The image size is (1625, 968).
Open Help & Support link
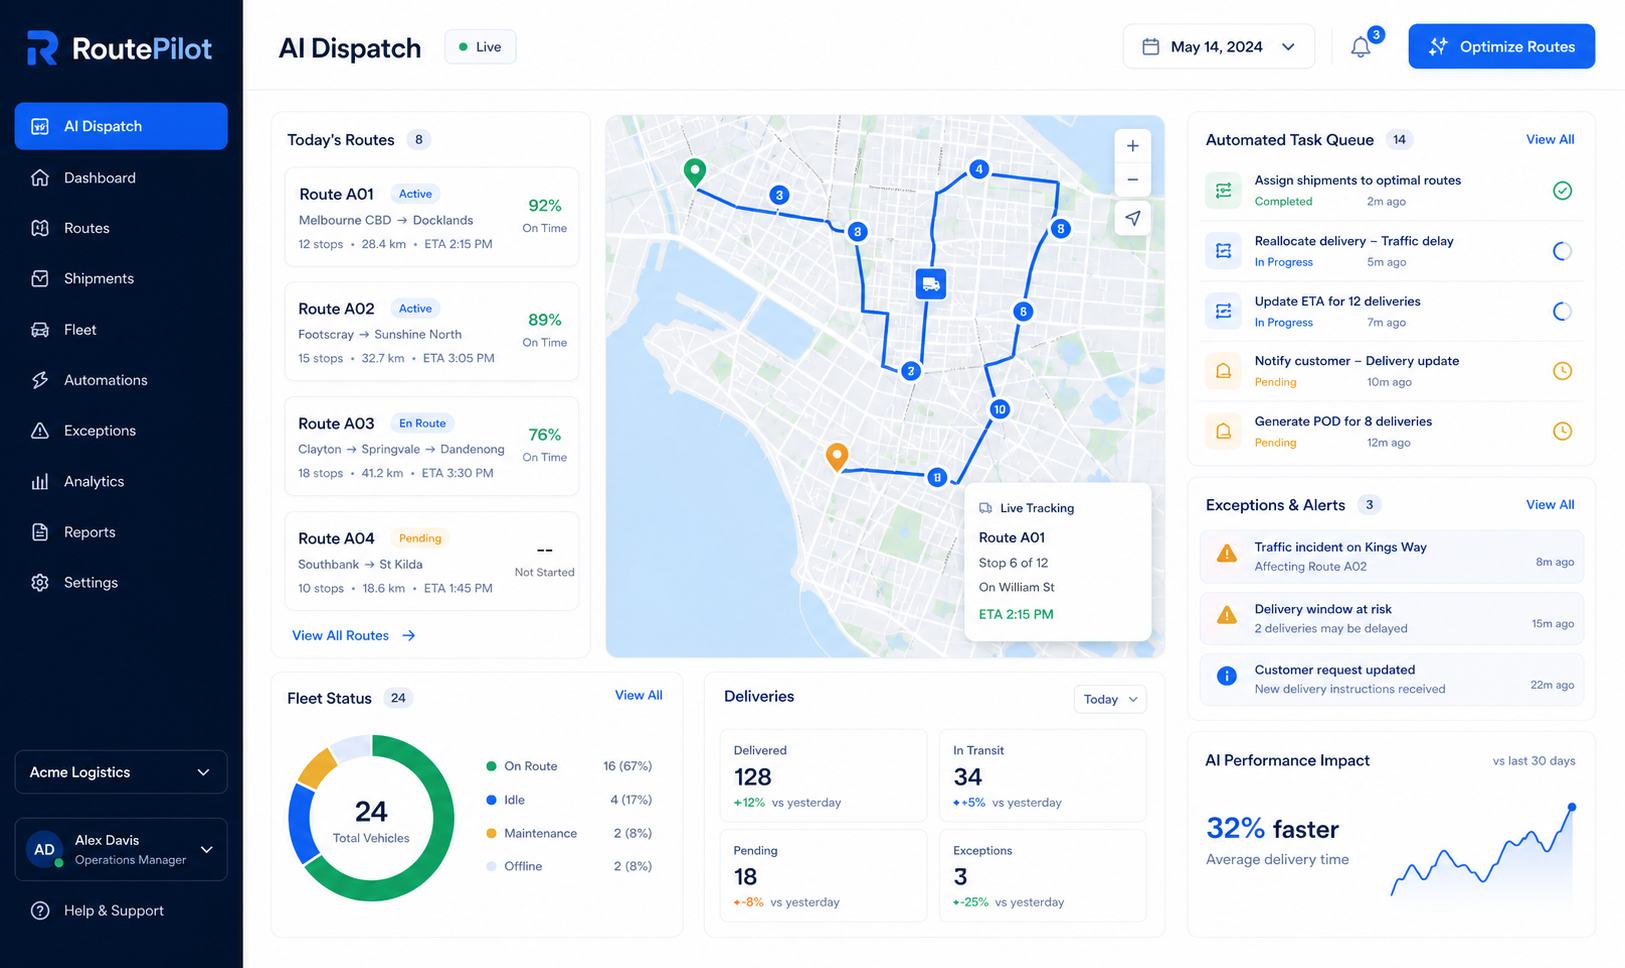tap(114, 911)
